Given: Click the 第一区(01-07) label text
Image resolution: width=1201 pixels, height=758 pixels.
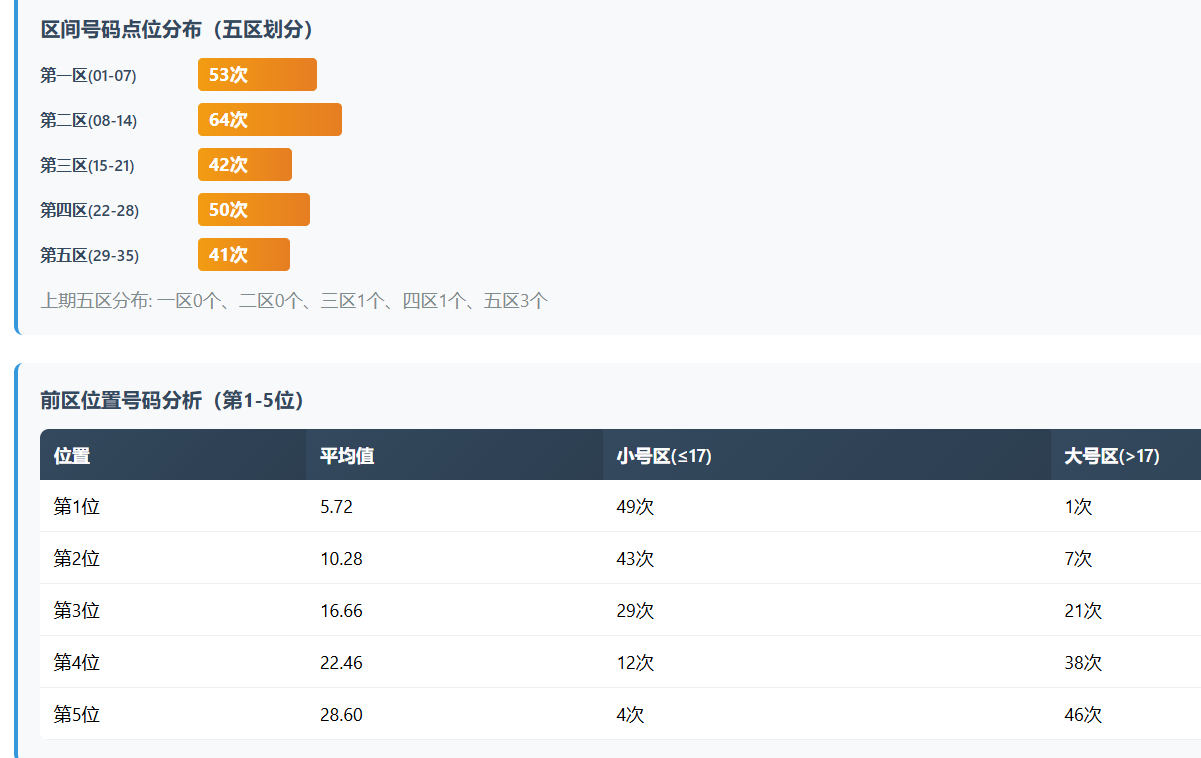Looking at the screenshot, I should click(88, 75).
